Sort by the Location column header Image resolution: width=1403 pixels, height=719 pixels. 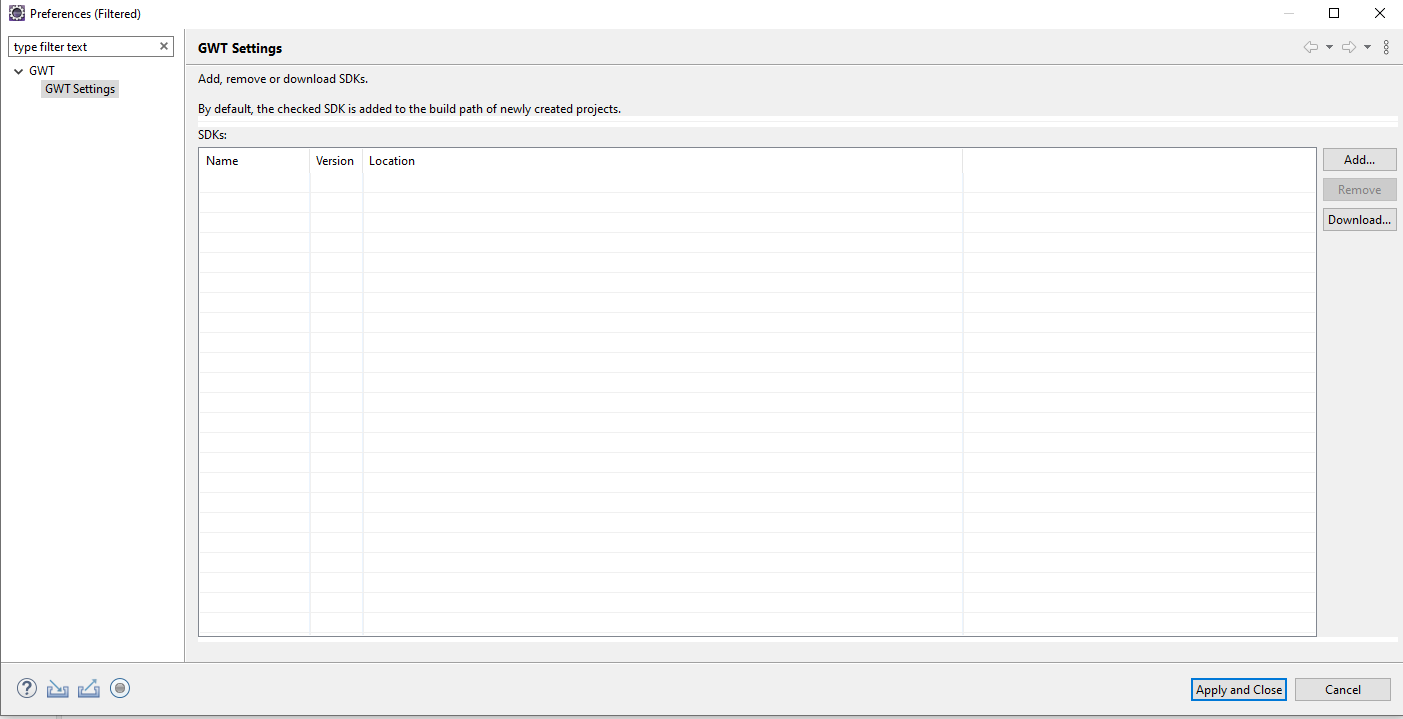point(662,161)
